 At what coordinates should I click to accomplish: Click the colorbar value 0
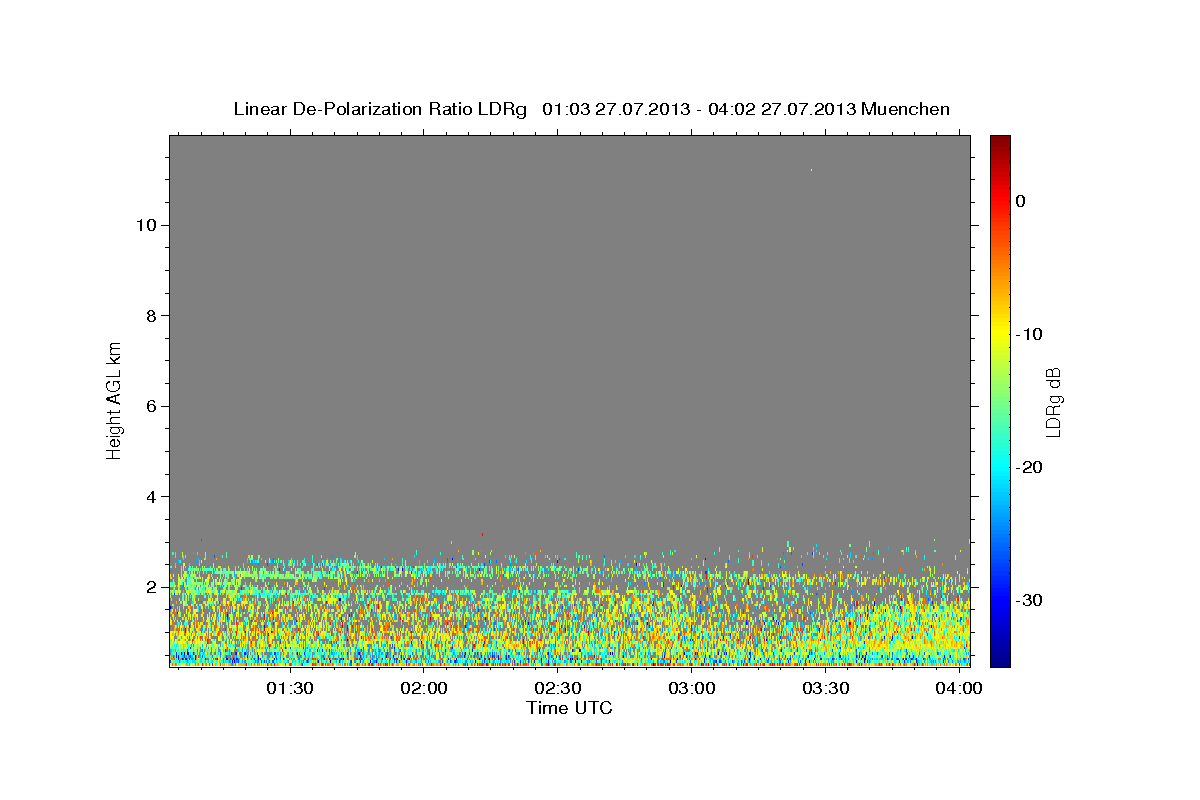click(1021, 201)
